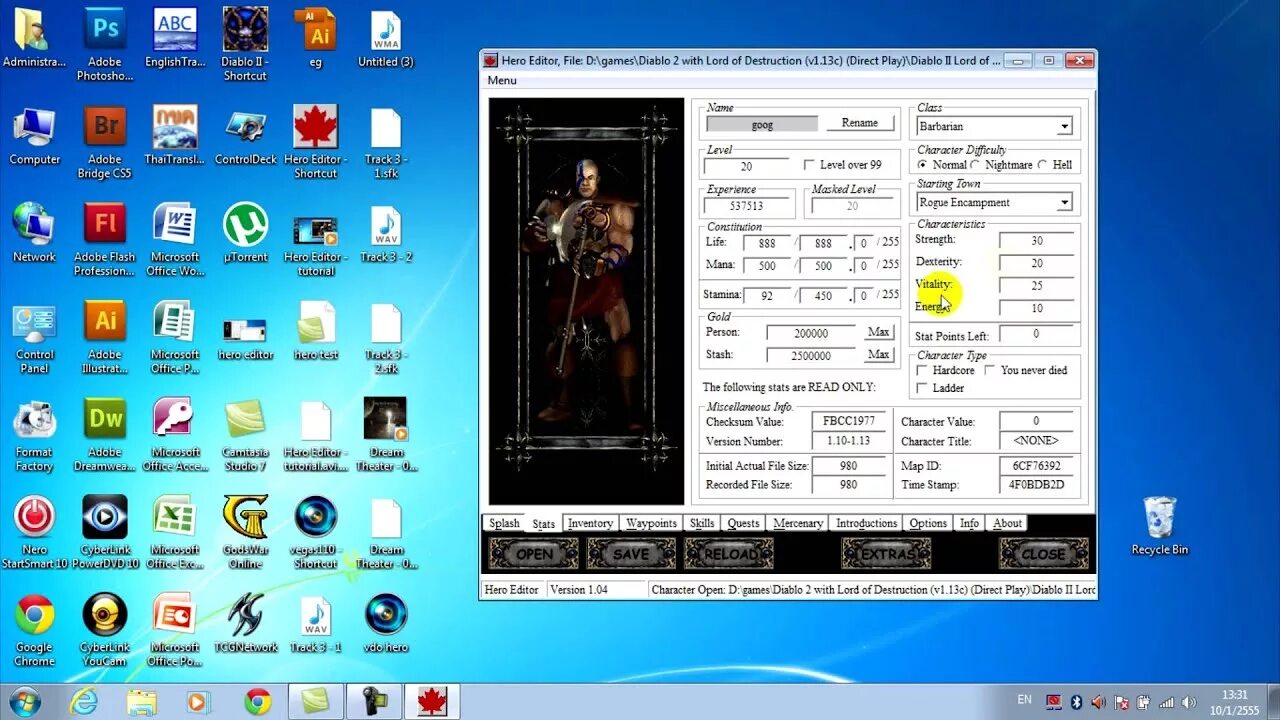Screen dimensions: 1280x720
Task: Select Untitled (3) WMA file icon
Action: point(386,40)
